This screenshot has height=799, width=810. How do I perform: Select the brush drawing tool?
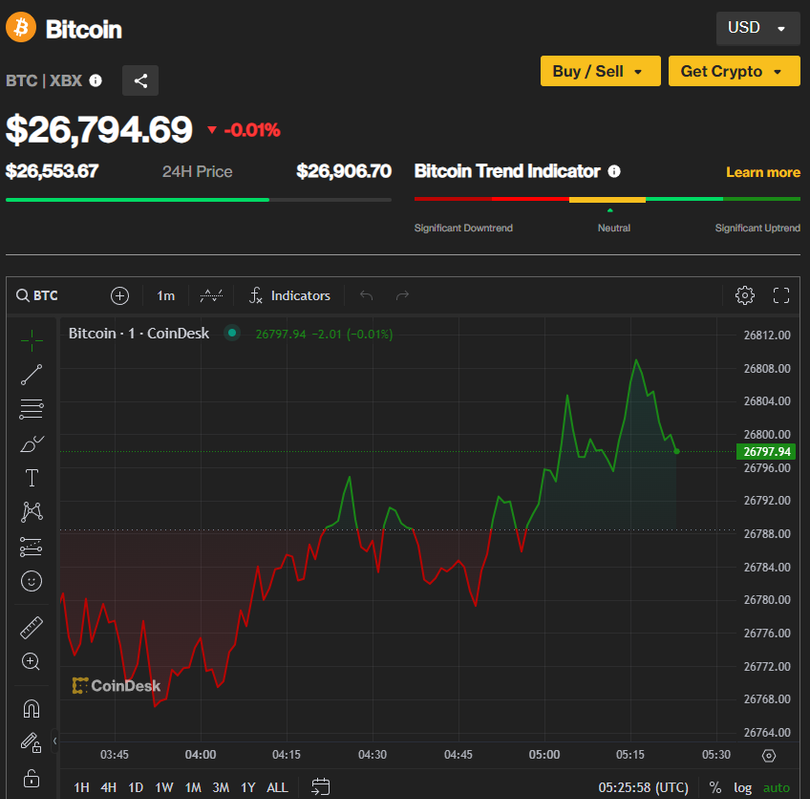pos(32,444)
